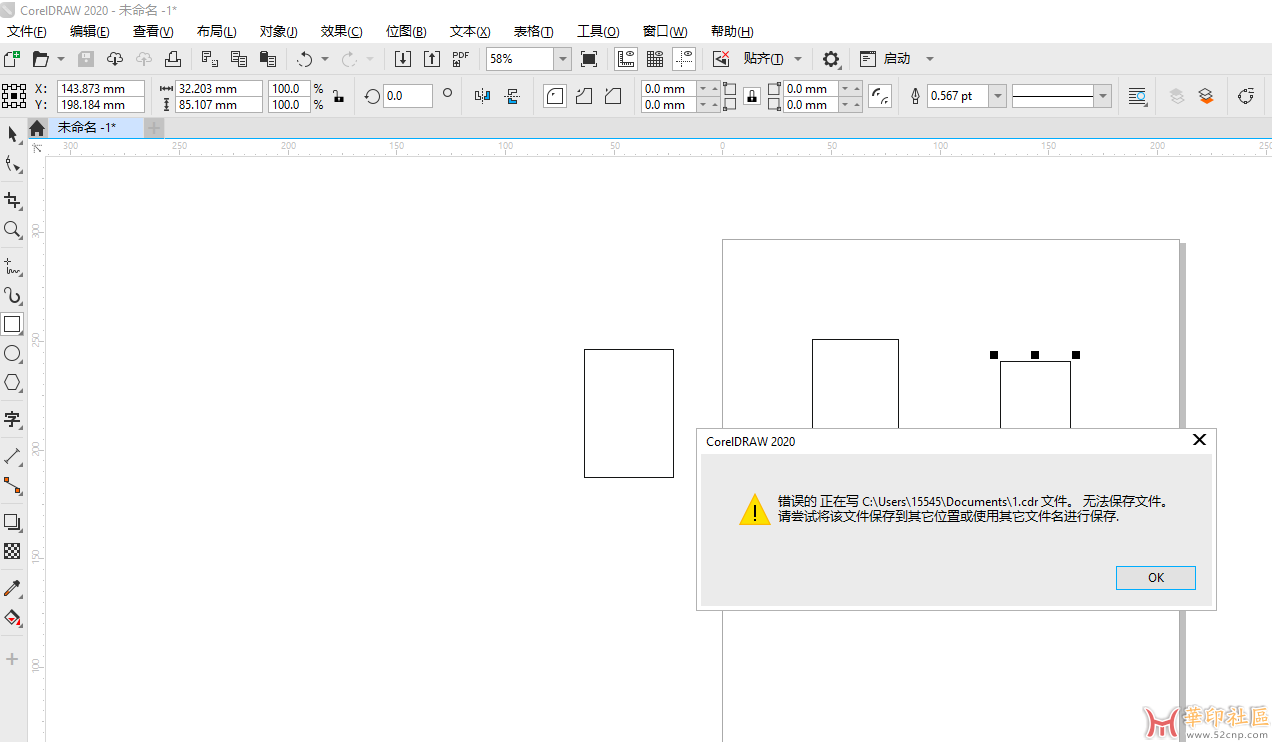Close the CorelDRAW 2020 error dialog
The width and height of the screenshot is (1272, 742).
pyautogui.click(x=1199, y=440)
